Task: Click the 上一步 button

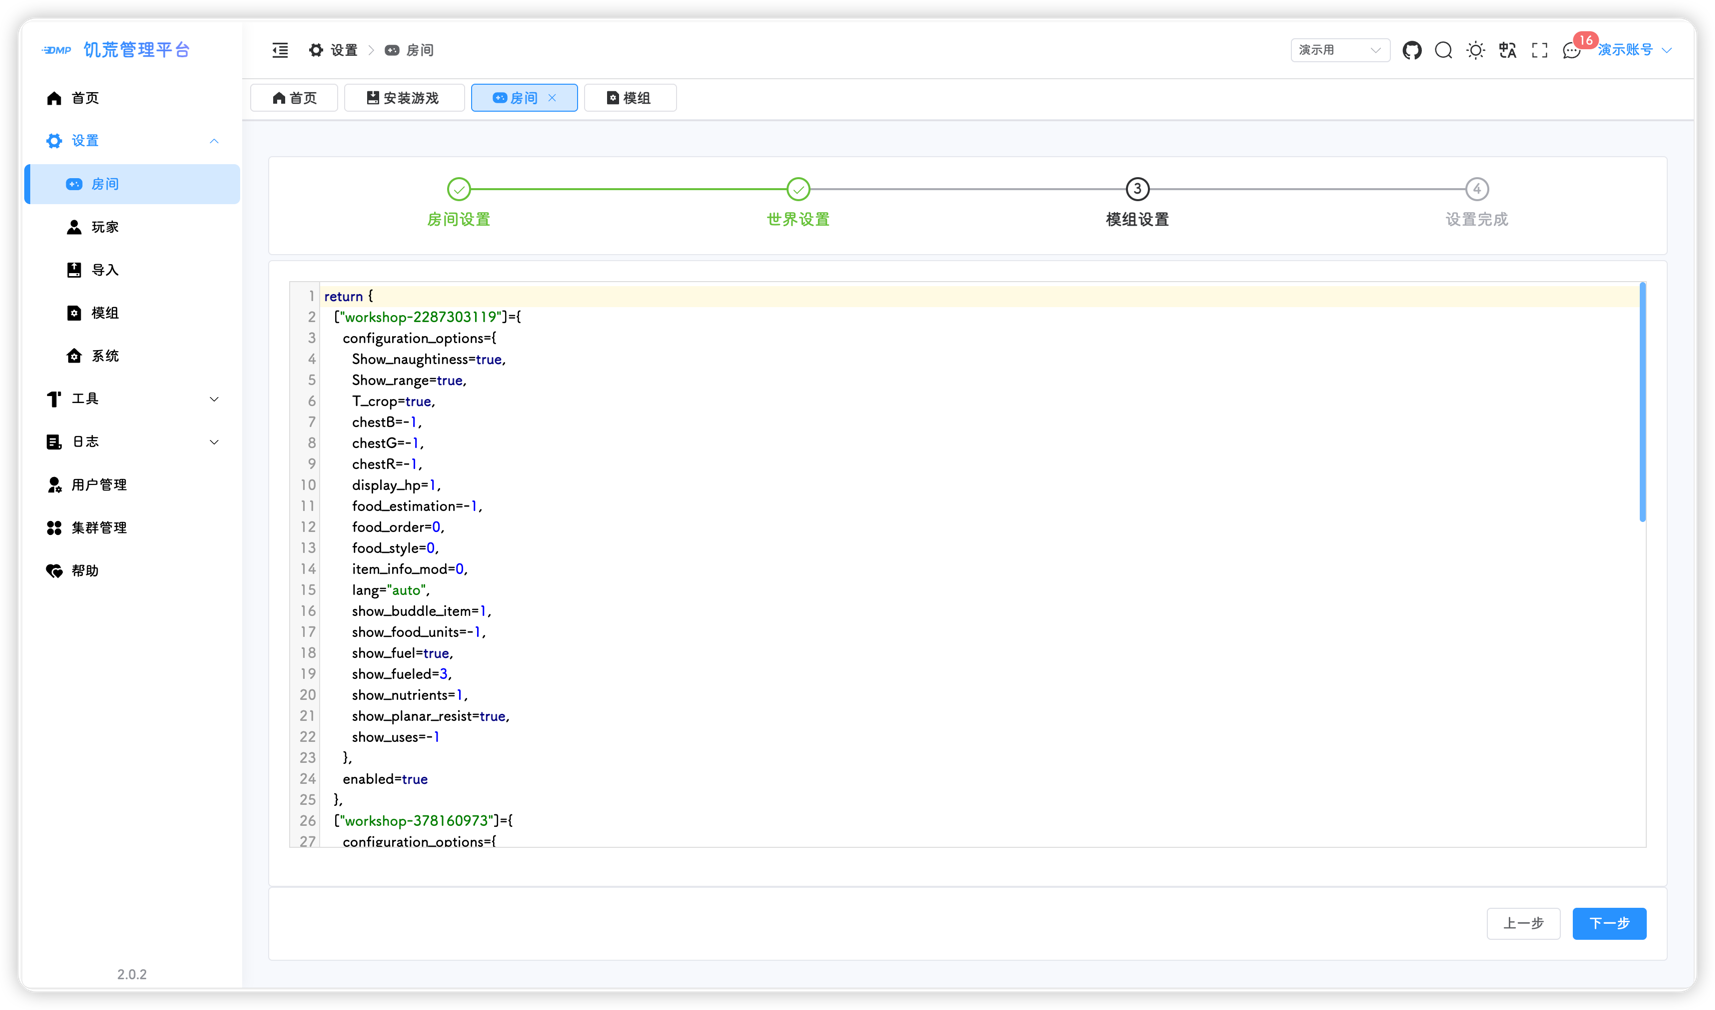Action: [x=1523, y=923]
